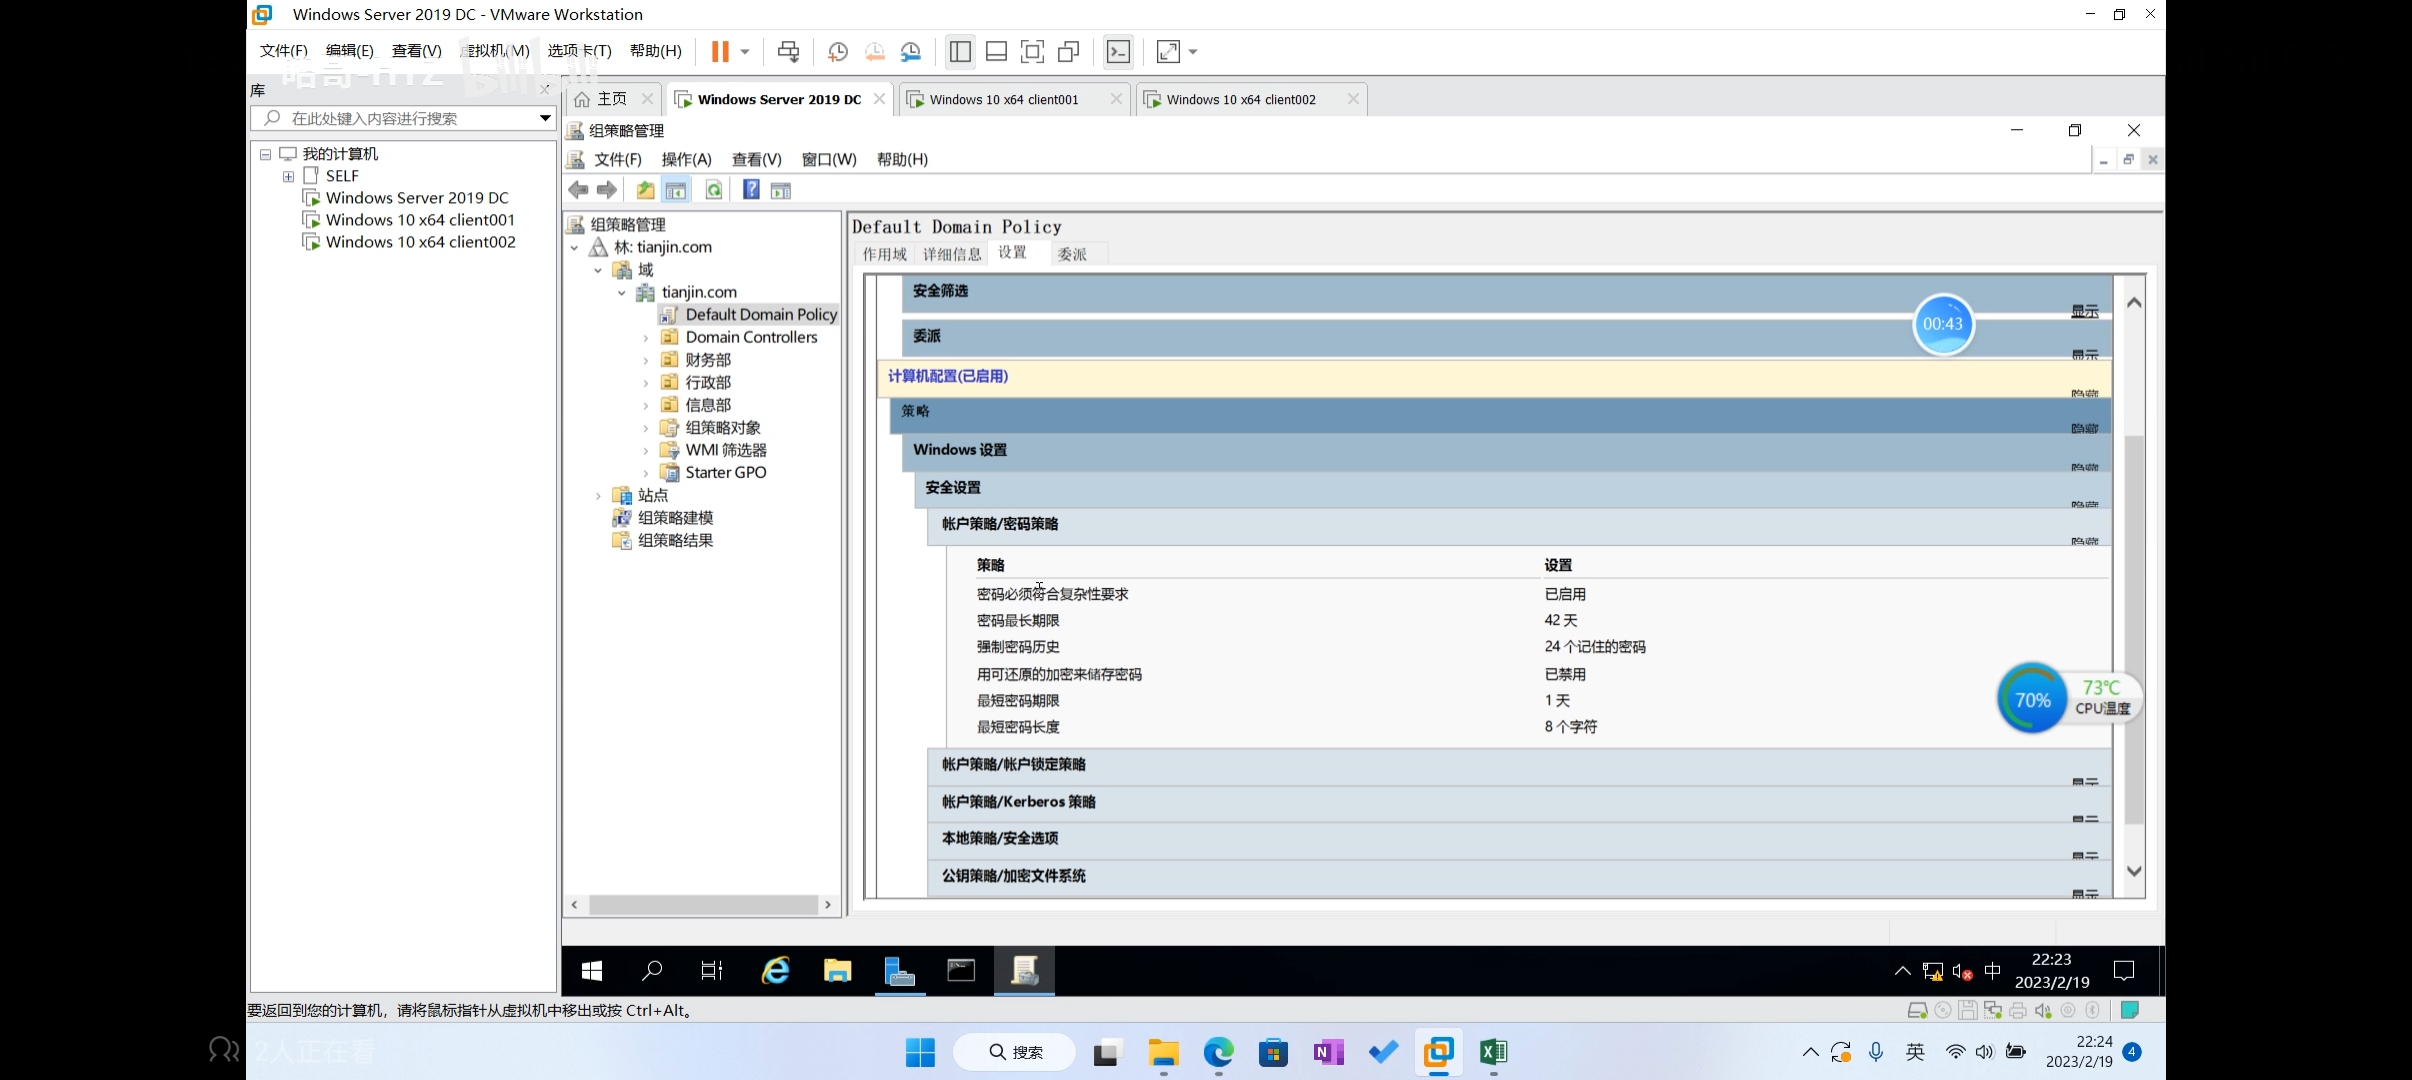Toggle the VMware library side panel
Screen dimensions: 2412x1080
[x=960, y=51]
